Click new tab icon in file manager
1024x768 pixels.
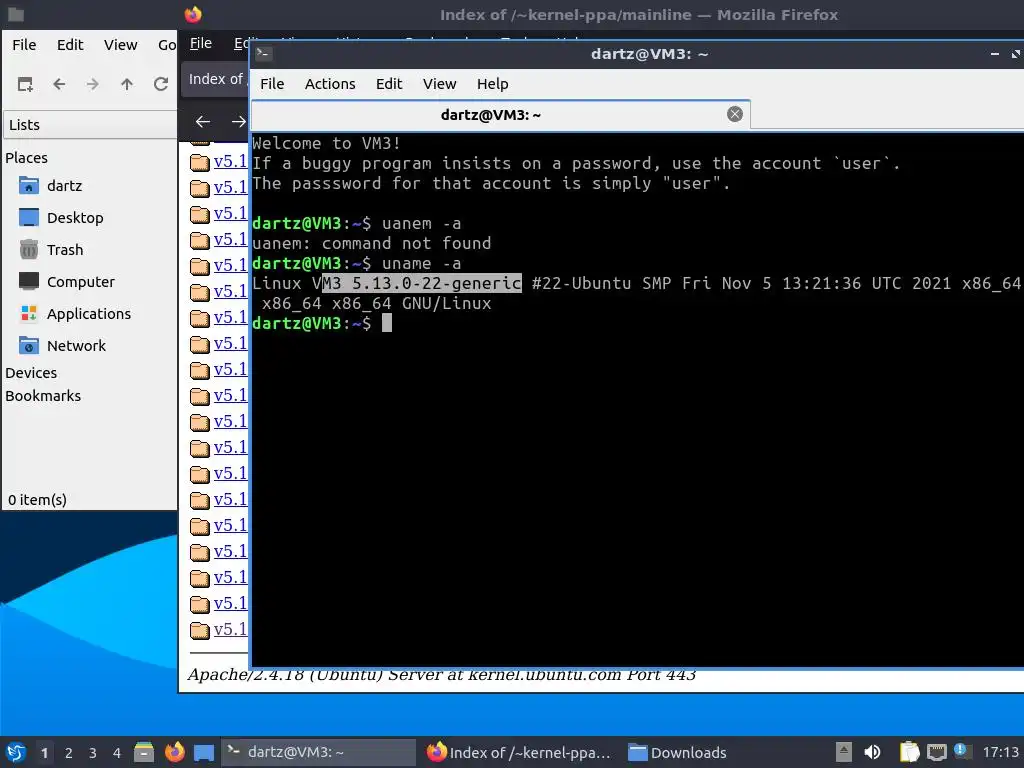click(x=25, y=84)
